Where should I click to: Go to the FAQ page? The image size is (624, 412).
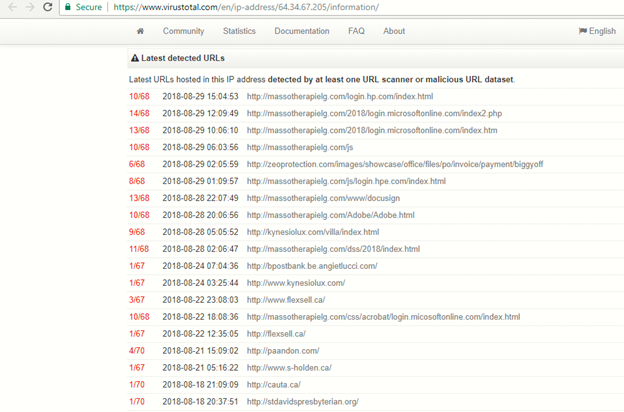356,31
